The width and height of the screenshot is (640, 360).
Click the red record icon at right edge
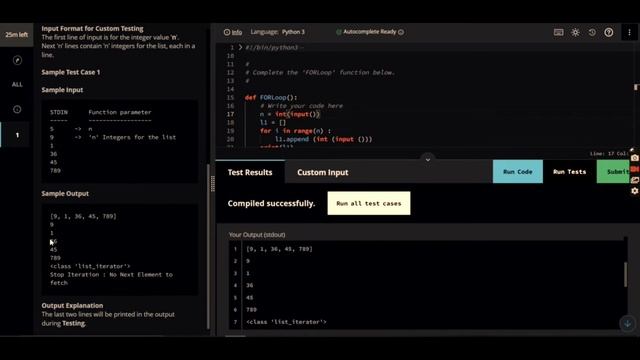[634, 169]
